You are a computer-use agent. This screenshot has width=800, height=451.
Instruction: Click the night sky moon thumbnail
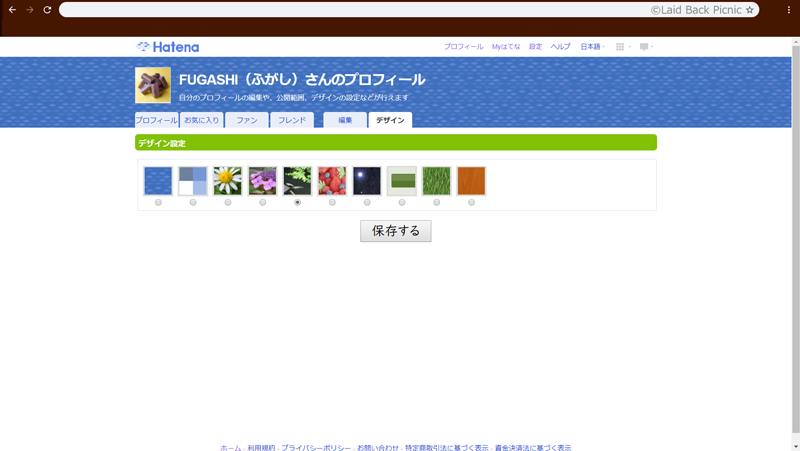367,181
